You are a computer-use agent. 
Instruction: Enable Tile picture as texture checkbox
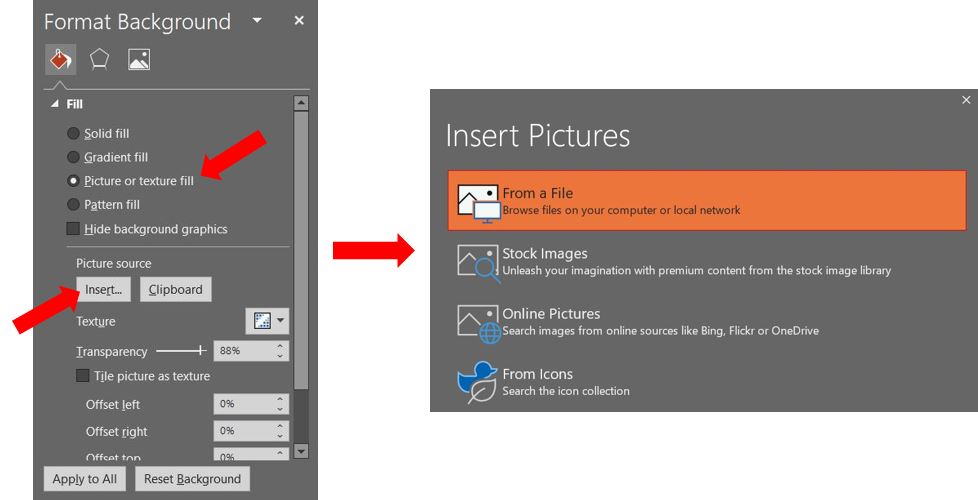coord(82,376)
